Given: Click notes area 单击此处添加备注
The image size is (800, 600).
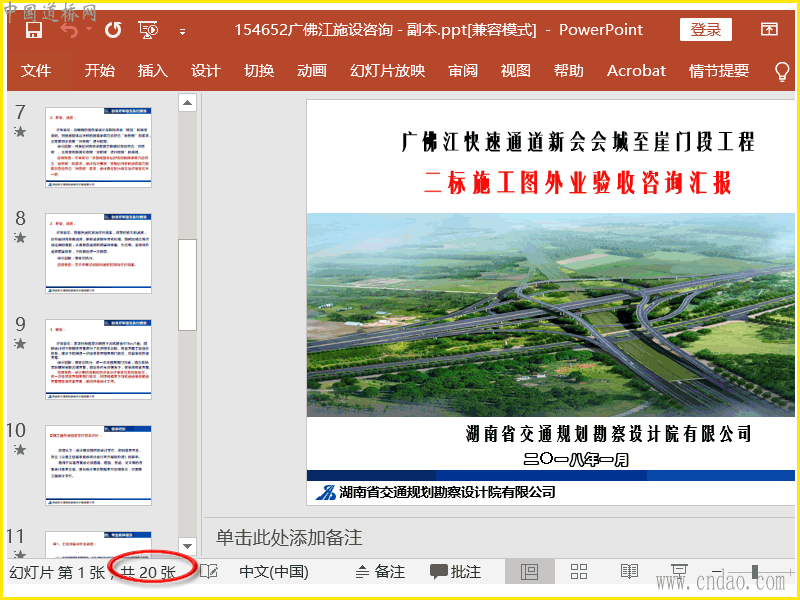Looking at the screenshot, I should pyautogui.click(x=289, y=538).
